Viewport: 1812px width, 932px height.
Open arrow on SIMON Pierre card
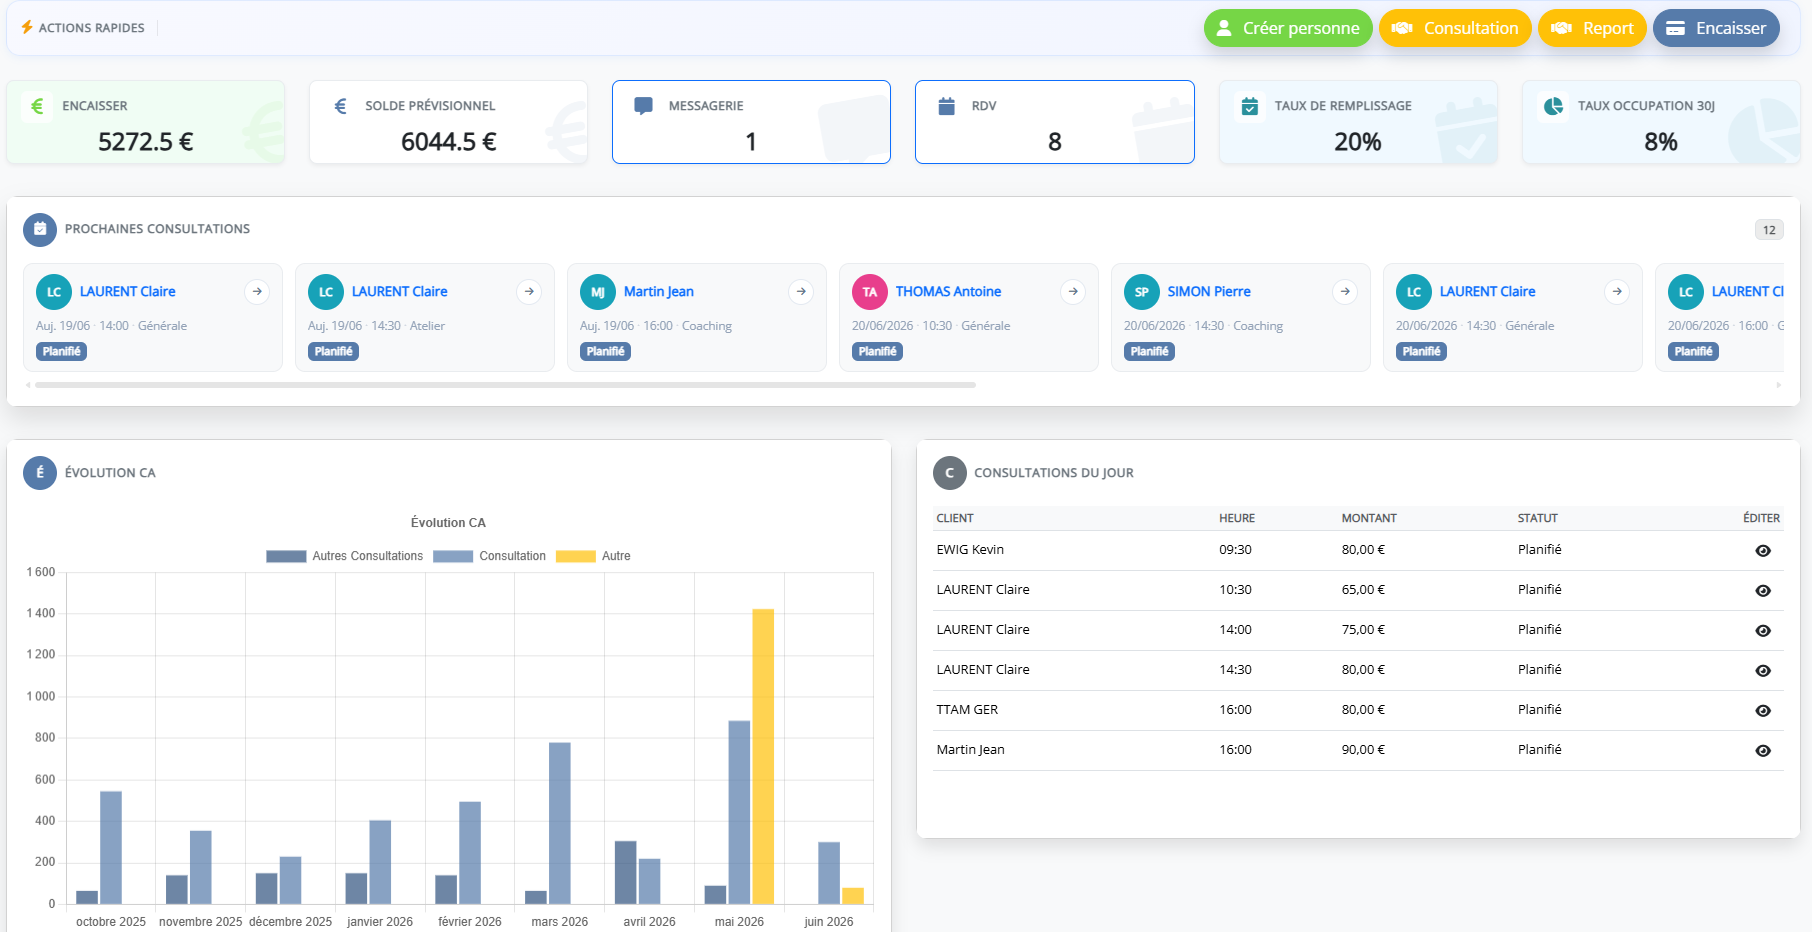[1345, 292]
